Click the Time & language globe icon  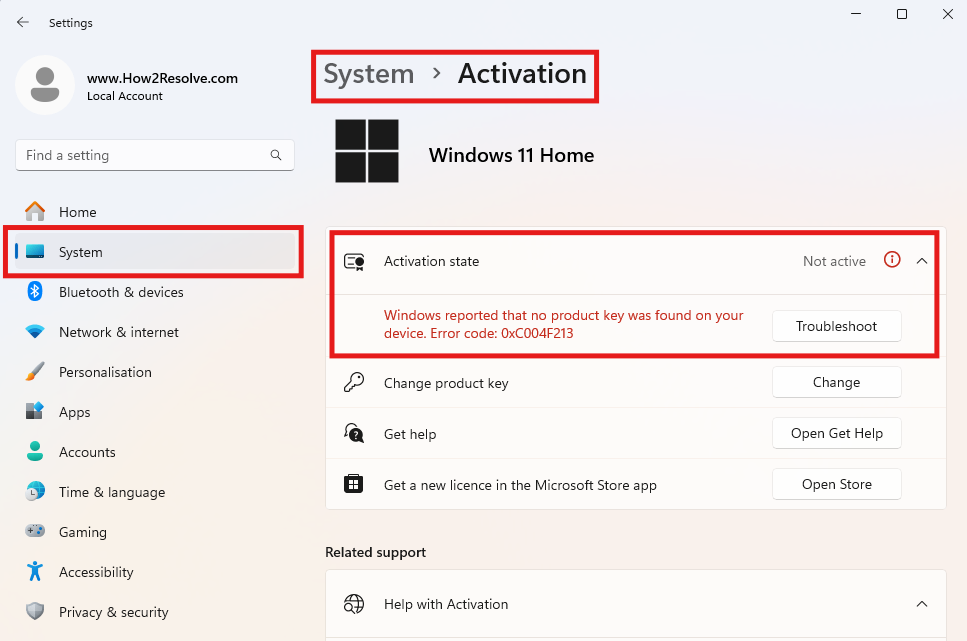pos(35,491)
